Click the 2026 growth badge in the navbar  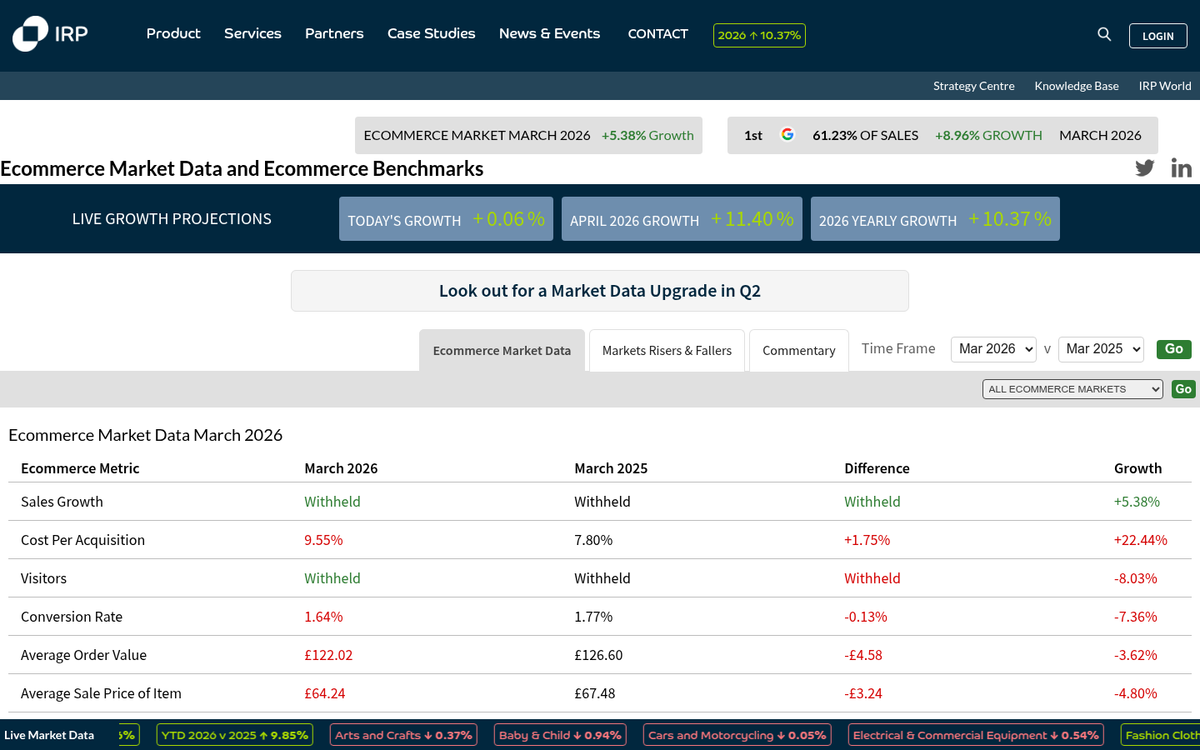[759, 35]
